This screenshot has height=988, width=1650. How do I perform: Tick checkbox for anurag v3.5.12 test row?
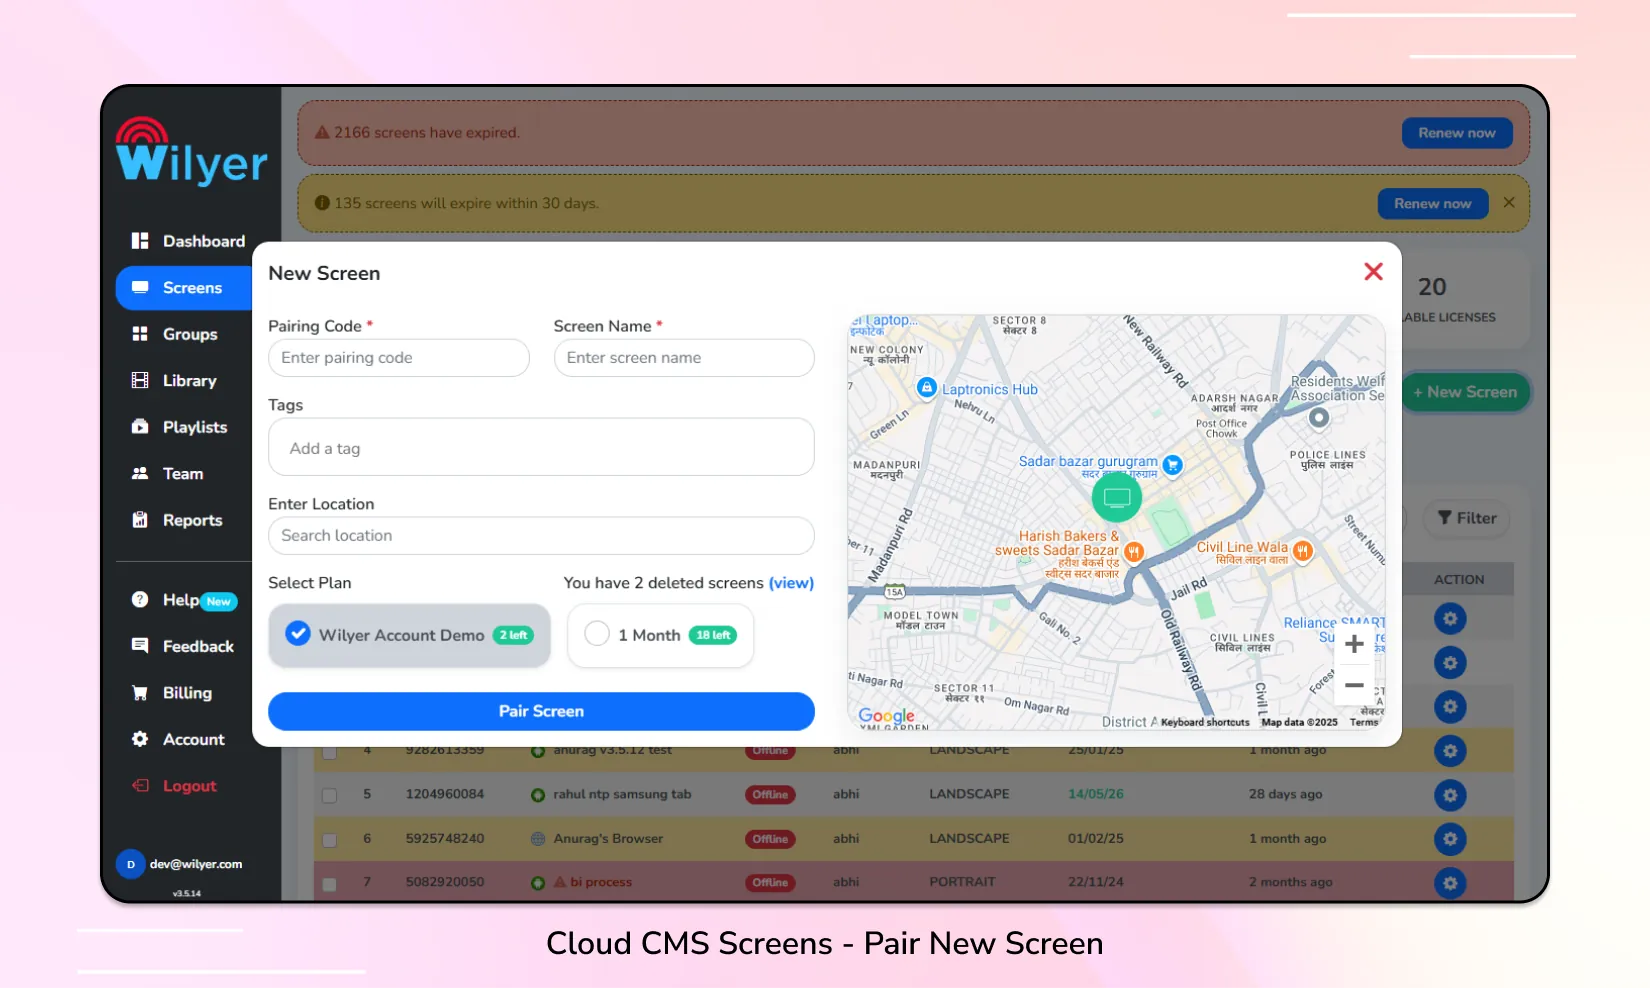pyautogui.click(x=330, y=752)
